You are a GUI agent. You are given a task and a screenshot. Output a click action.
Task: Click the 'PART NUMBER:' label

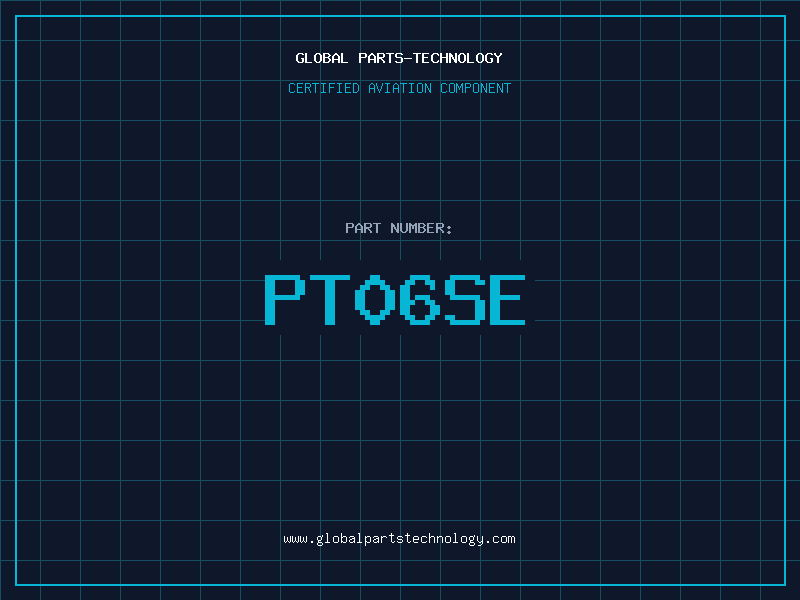[399, 228]
